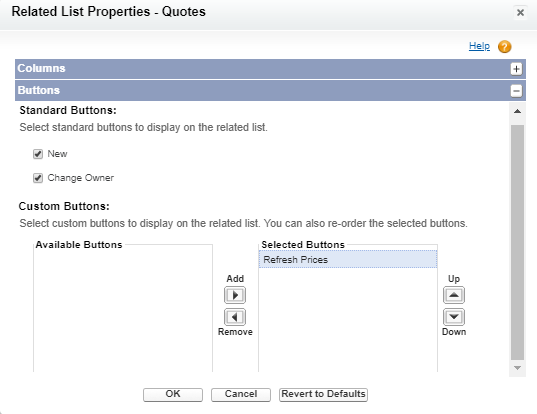Image resolution: width=537 pixels, height=414 pixels.
Task: Collapse the Buttons section minus icon
Action: [516, 91]
